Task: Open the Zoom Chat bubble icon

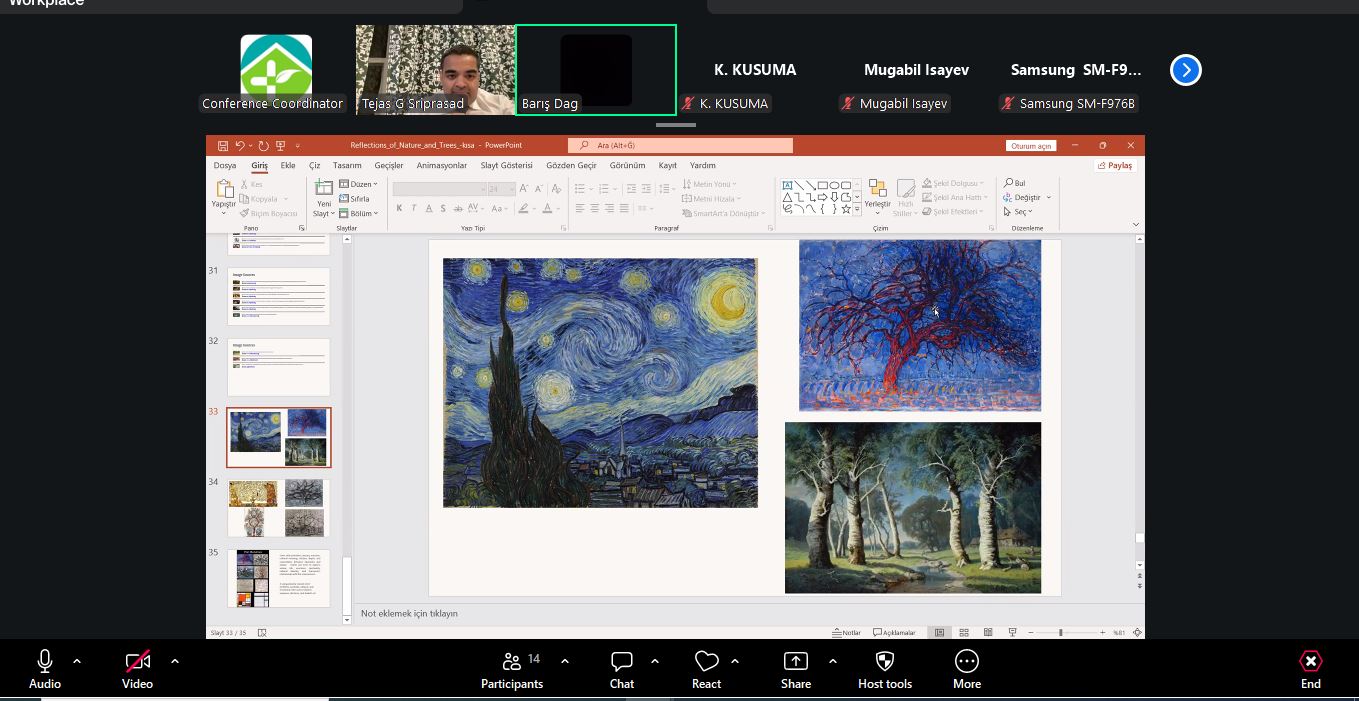Action: point(622,660)
